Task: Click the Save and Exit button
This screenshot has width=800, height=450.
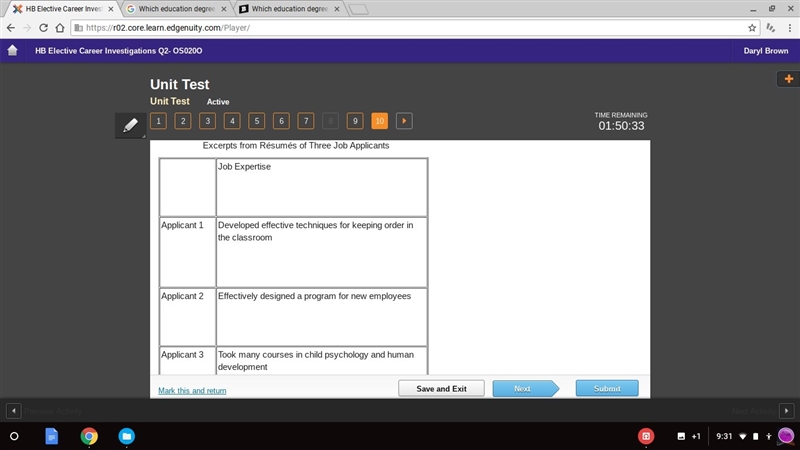Action: click(x=441, y=389)
